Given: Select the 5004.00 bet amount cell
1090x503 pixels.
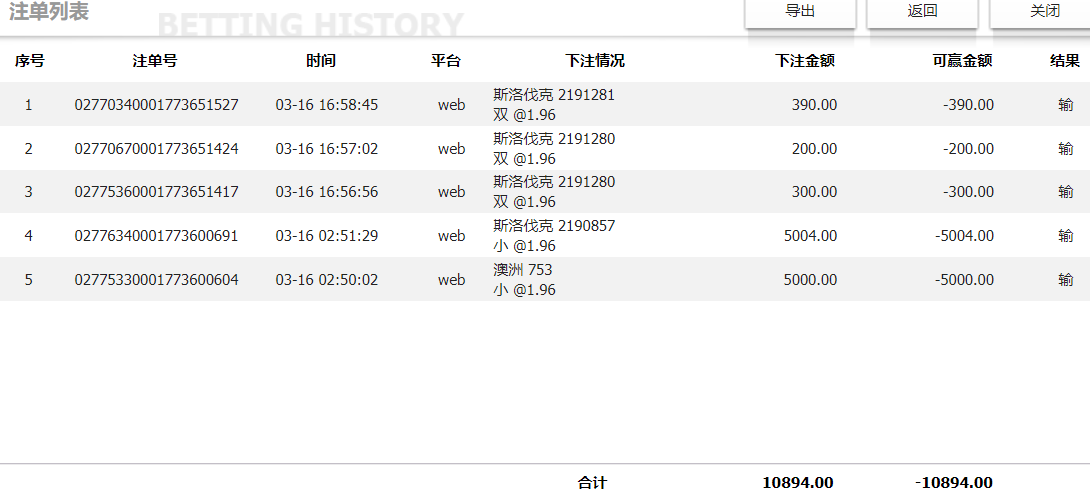Looking at the screenshot, I should click(x=811, y=236).
